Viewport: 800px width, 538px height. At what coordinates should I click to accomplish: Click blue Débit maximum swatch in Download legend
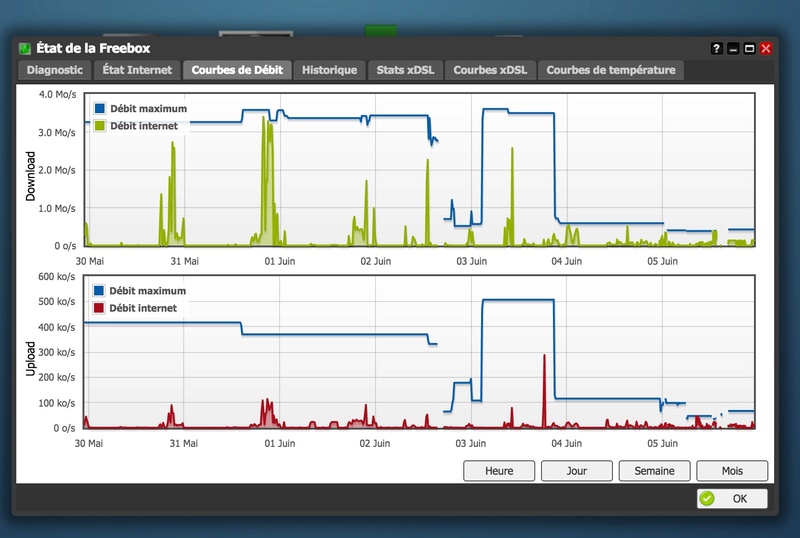click(99, 108)
